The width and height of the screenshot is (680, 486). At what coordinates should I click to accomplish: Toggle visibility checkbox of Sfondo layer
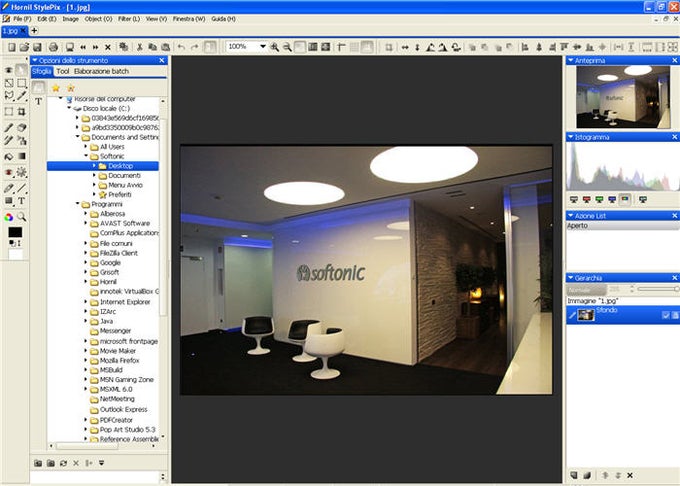click(666, 315)
